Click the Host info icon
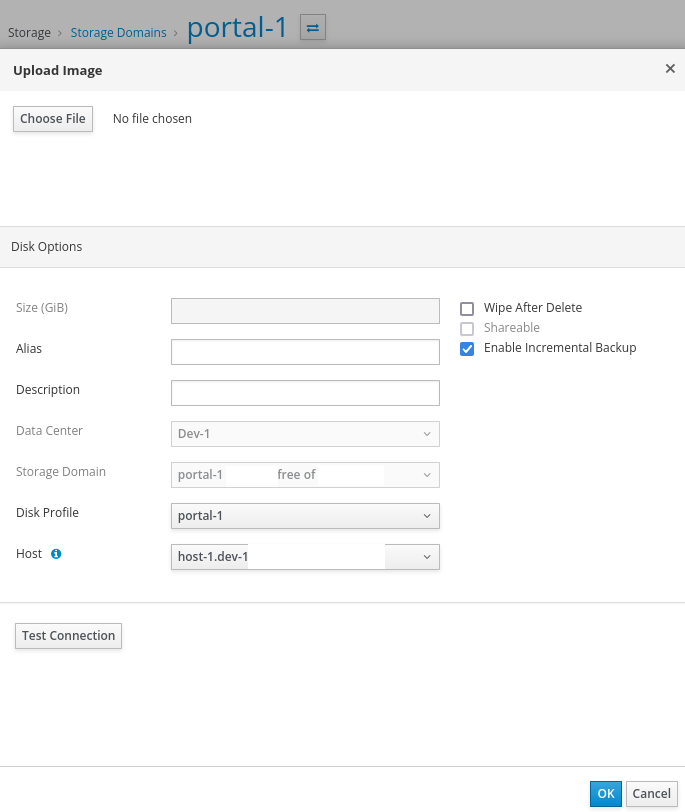 (x=56, y=553)
